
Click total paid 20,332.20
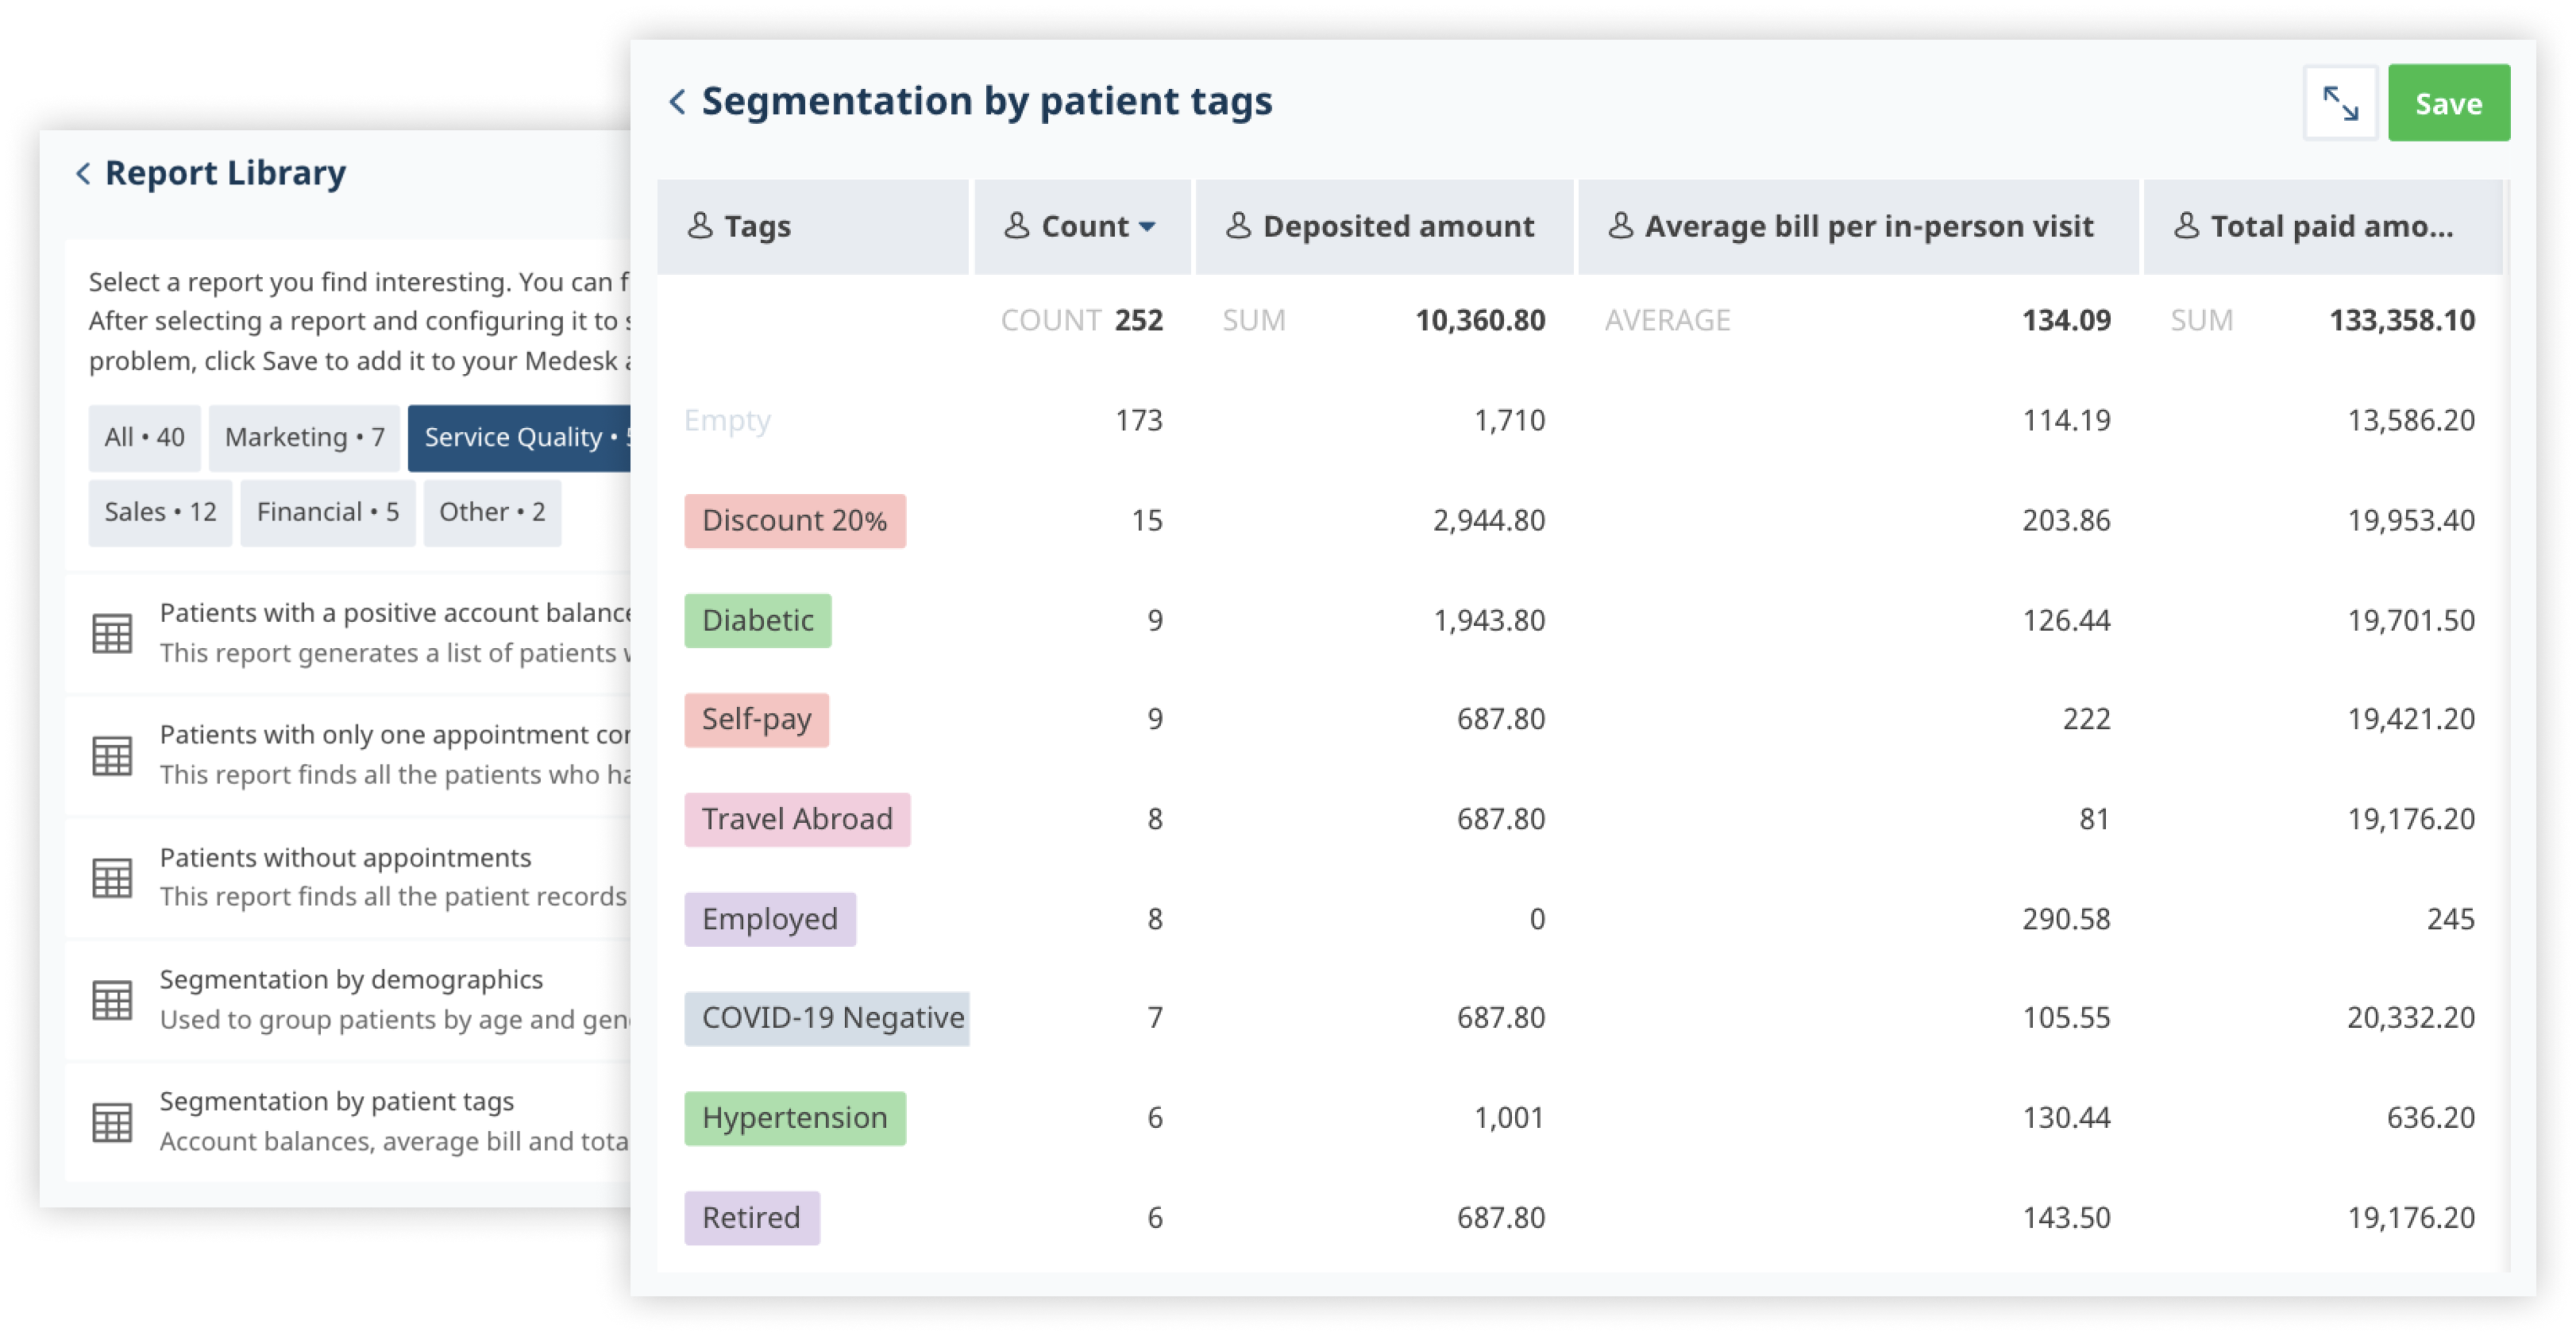(2411, 1018)
